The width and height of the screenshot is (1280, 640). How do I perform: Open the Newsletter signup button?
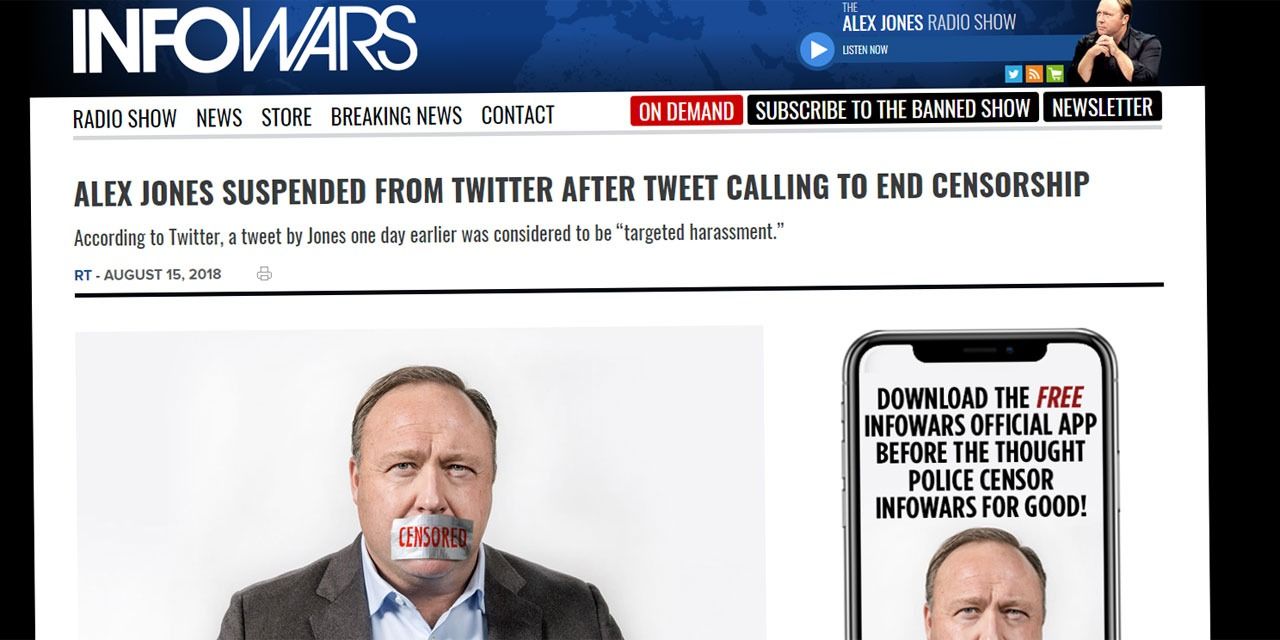point(1102,107)
